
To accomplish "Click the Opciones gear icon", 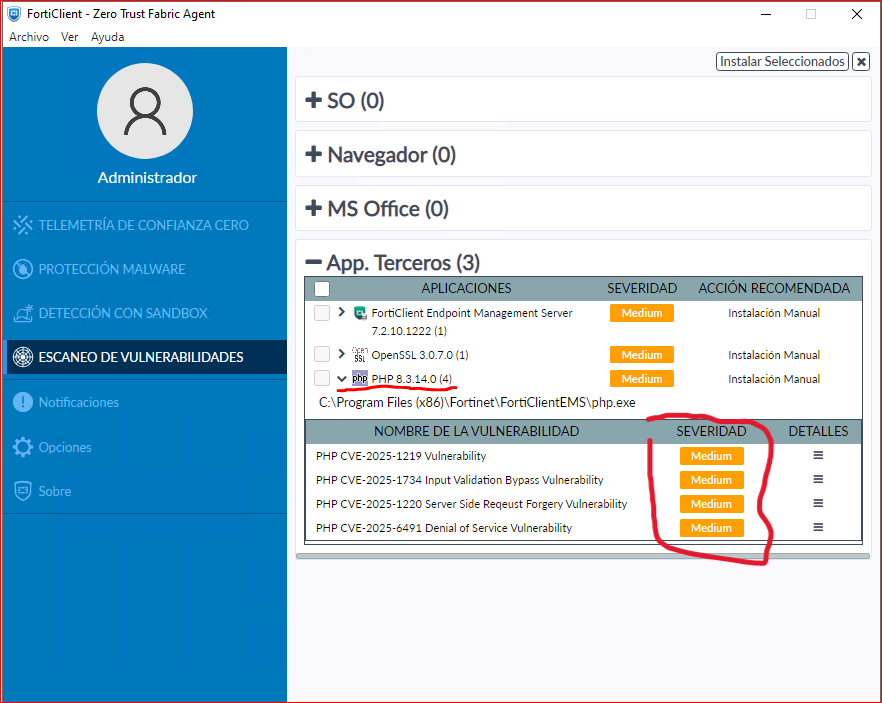I will point(22,447).
